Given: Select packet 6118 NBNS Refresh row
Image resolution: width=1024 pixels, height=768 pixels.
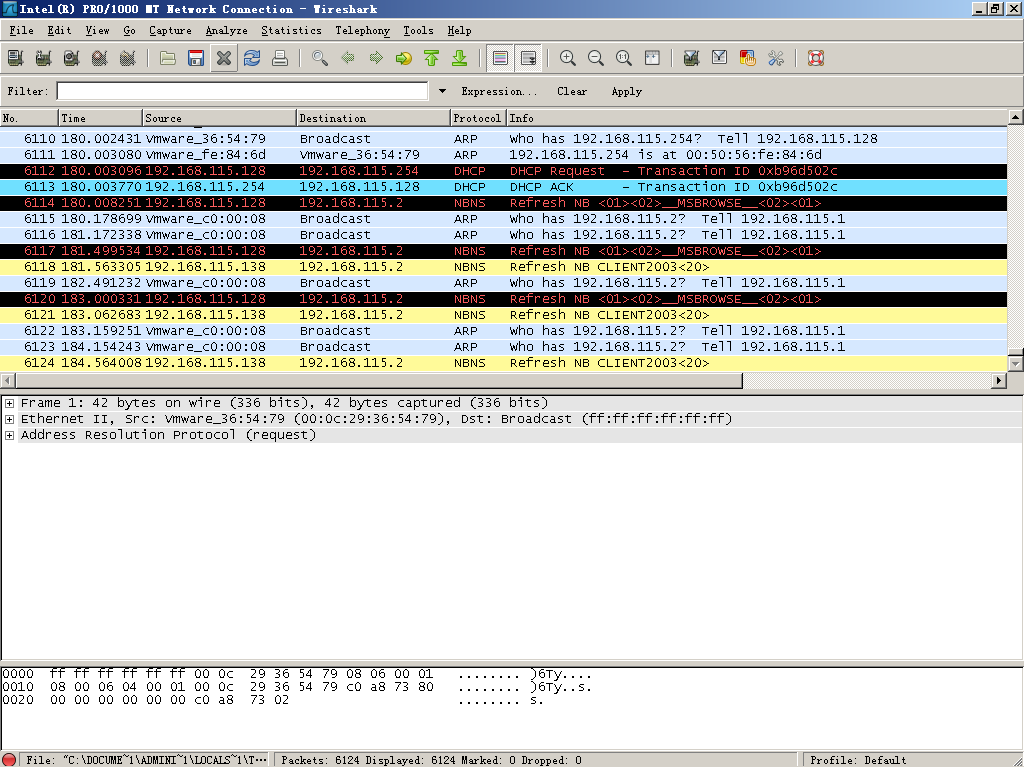Looking at the screenshot, I should (504, 267).
